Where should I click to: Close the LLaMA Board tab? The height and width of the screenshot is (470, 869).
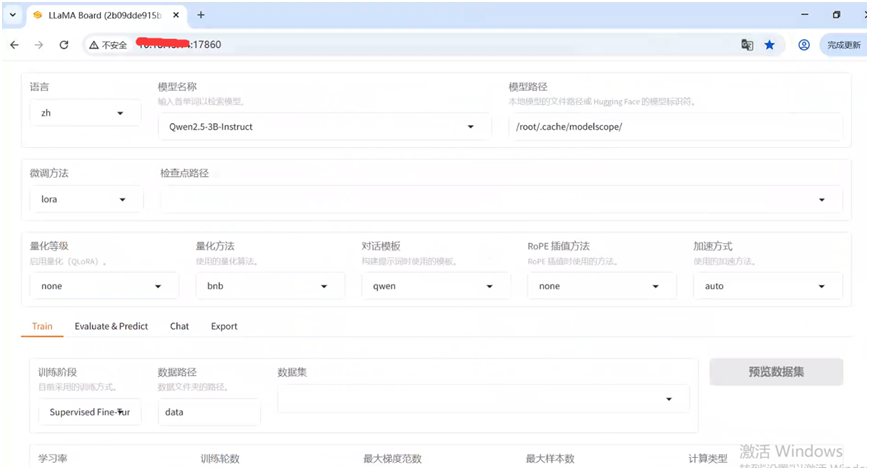176,15
